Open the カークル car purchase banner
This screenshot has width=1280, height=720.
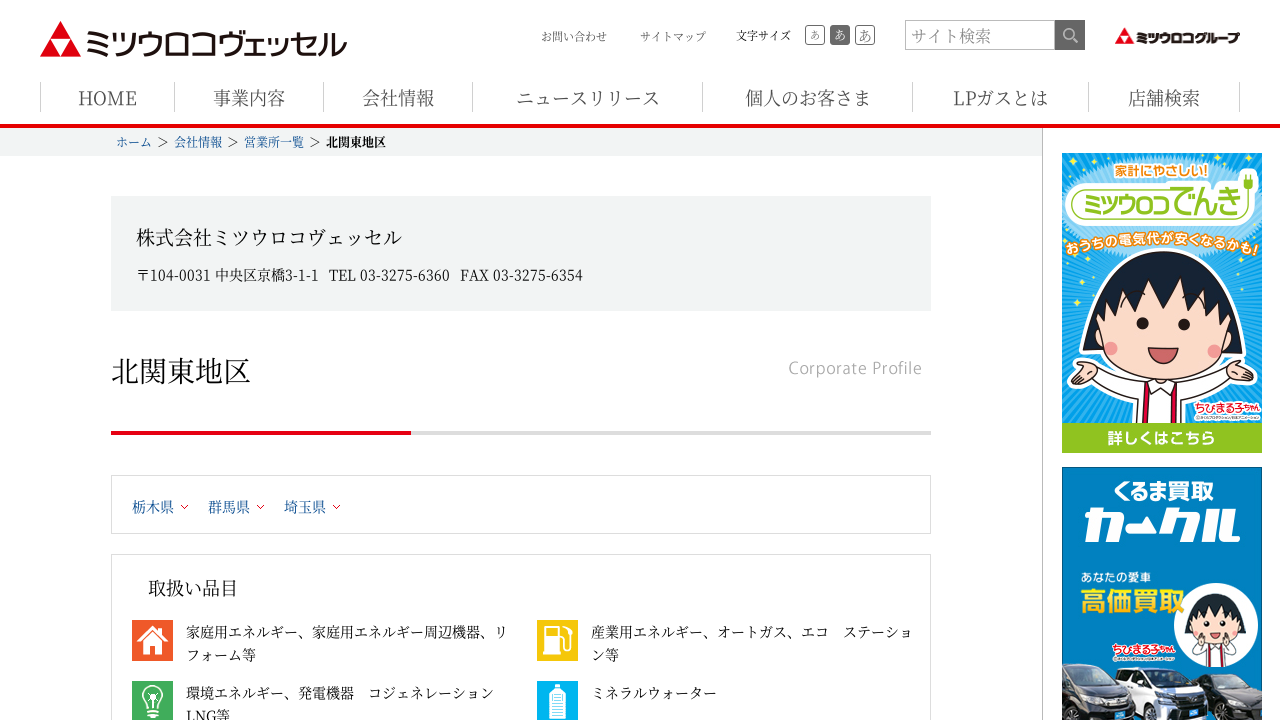(x=1161, y=593)
